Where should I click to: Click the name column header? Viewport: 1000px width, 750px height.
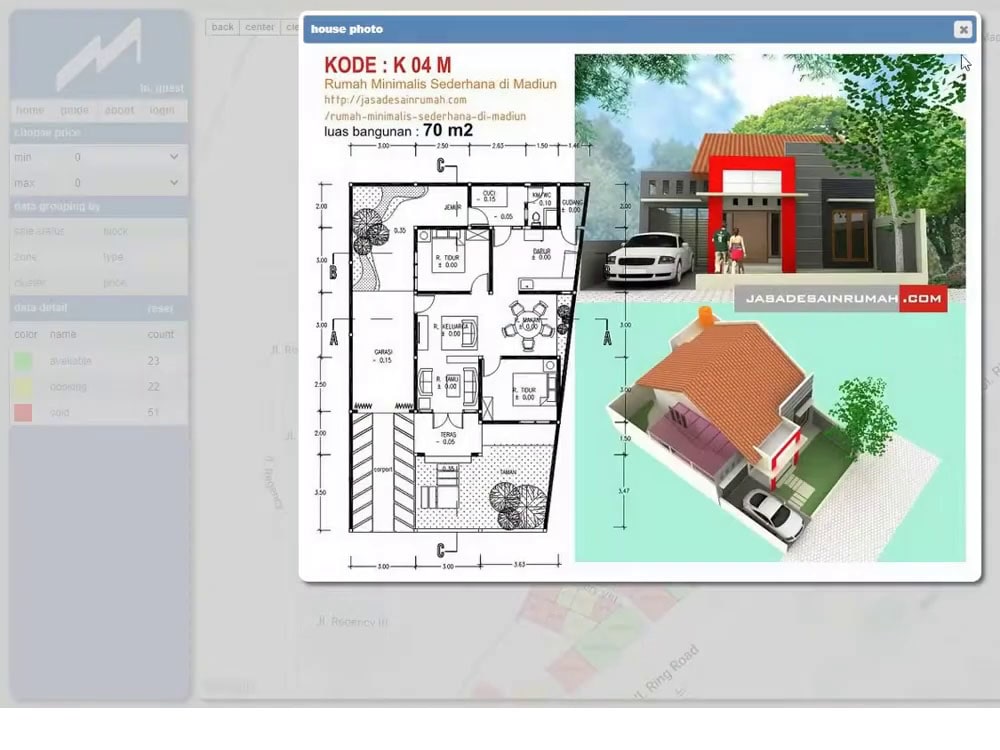(x=63, y=334)
